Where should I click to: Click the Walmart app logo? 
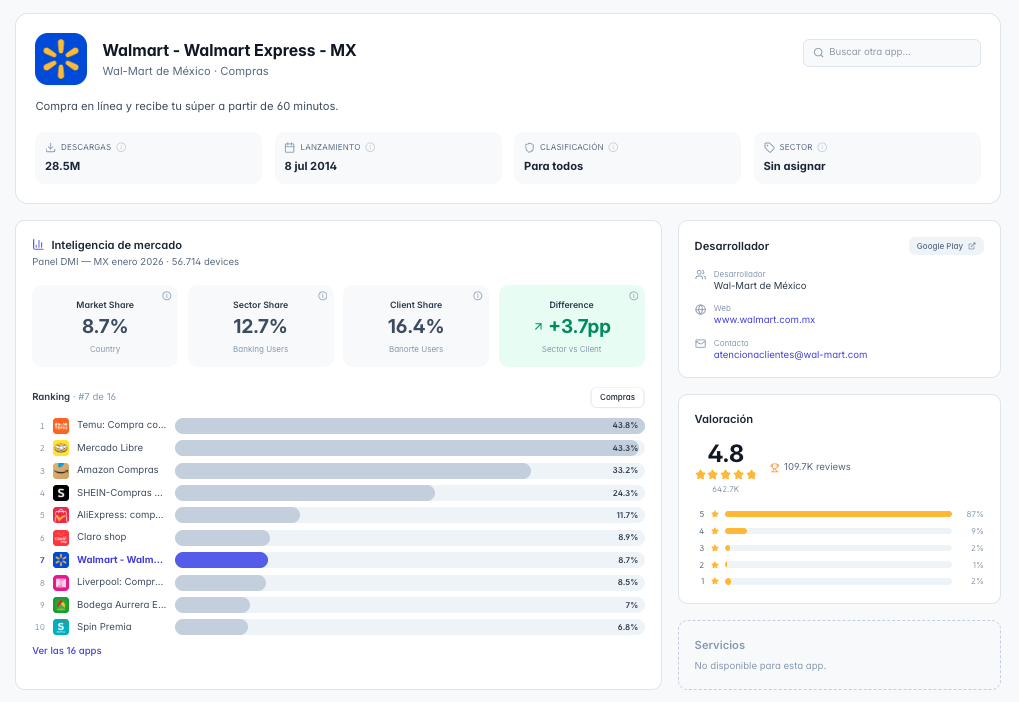(61, 59)
